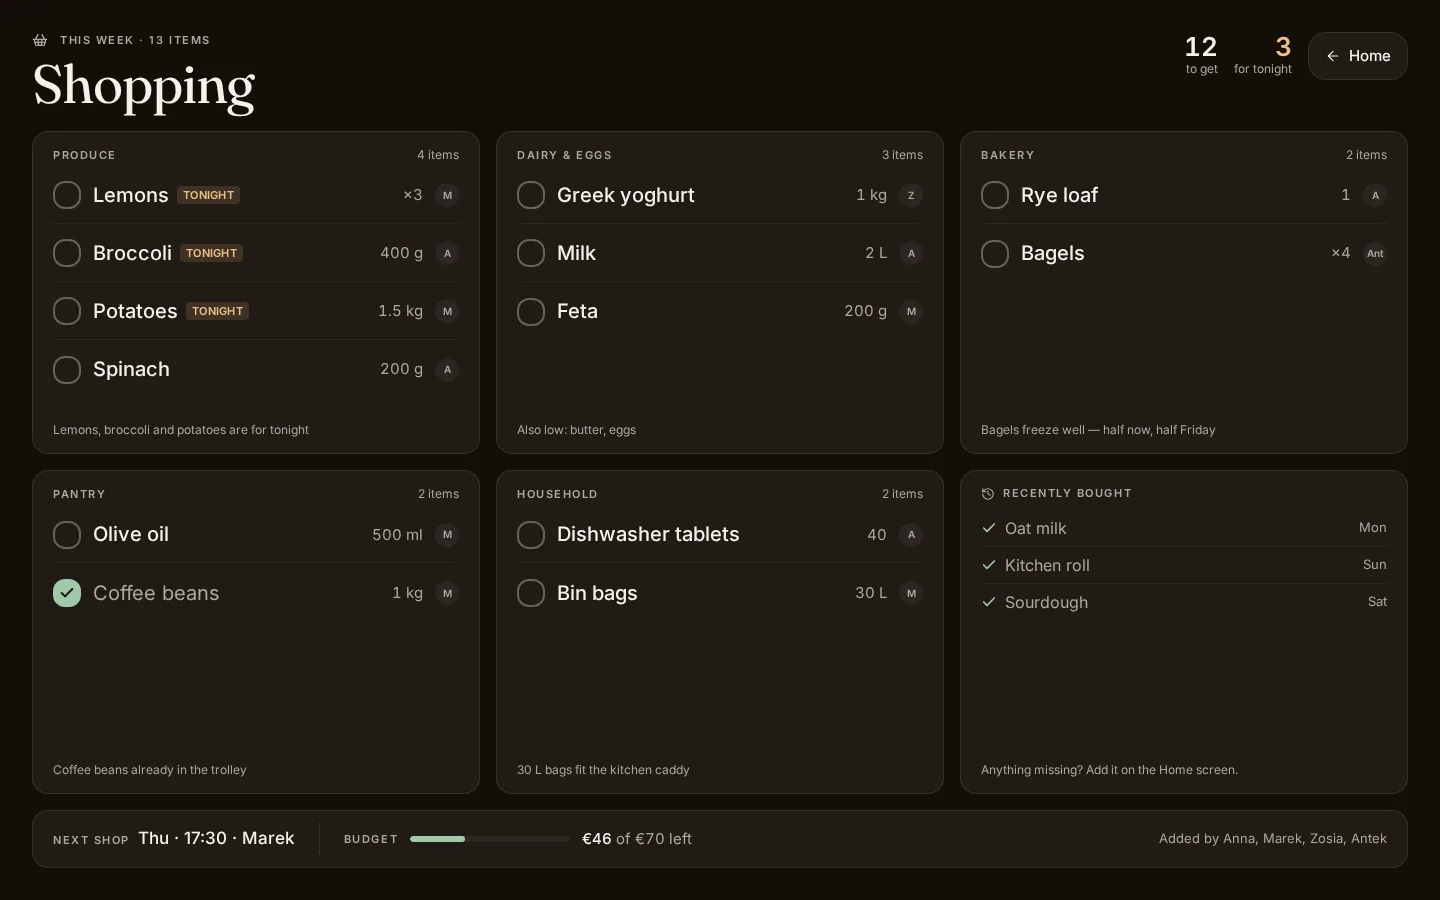Go back with the Home button

point(1357,56)
